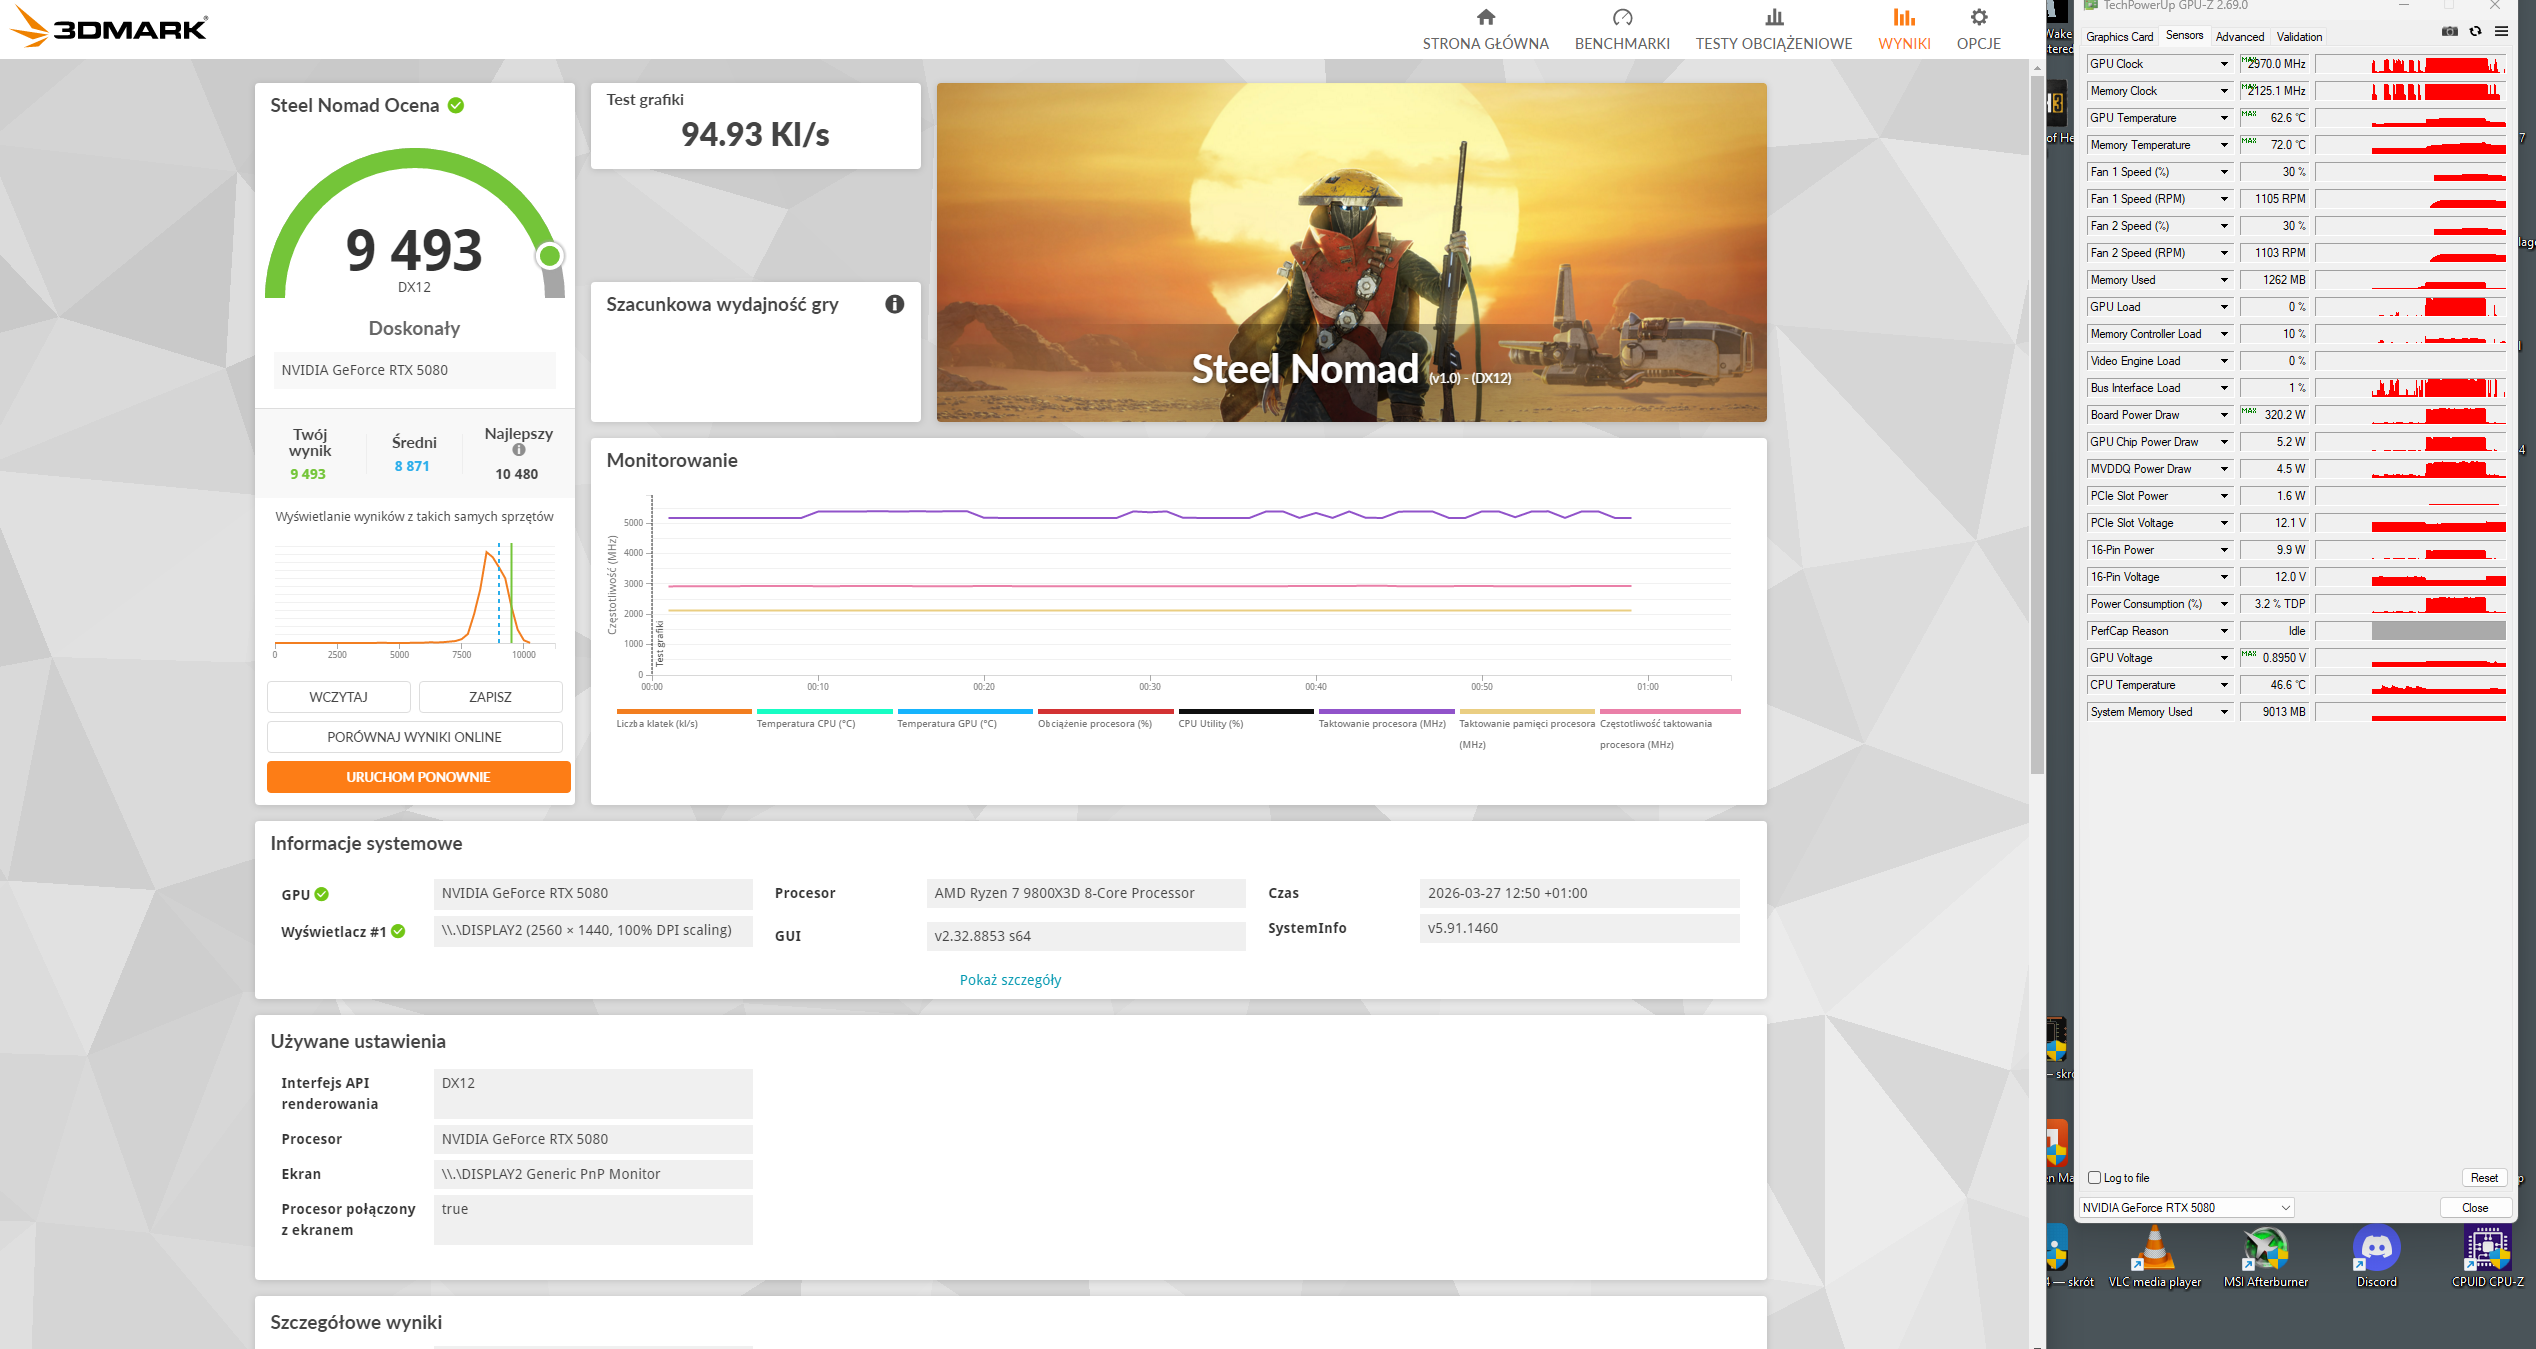The image size is (2536, 1349).
Task: Click the GPU-Z screenshot camera icon
Action: [2449, 32]
